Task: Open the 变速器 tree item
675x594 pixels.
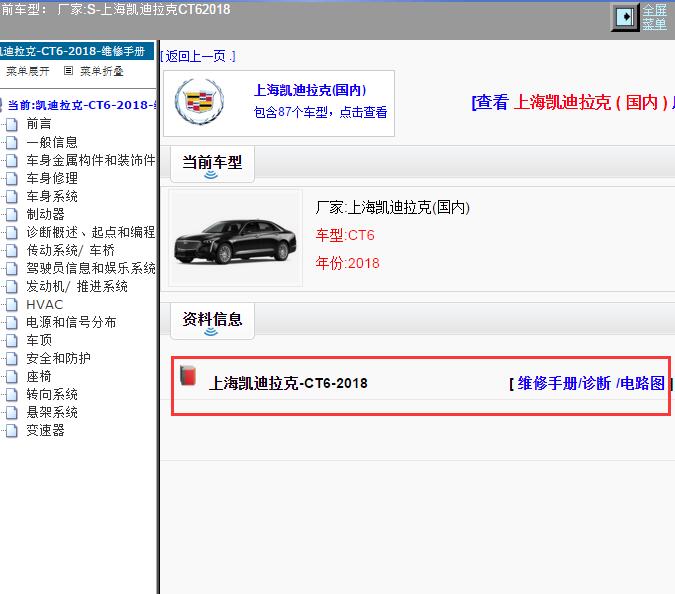Action: click(x=45, y=430)
